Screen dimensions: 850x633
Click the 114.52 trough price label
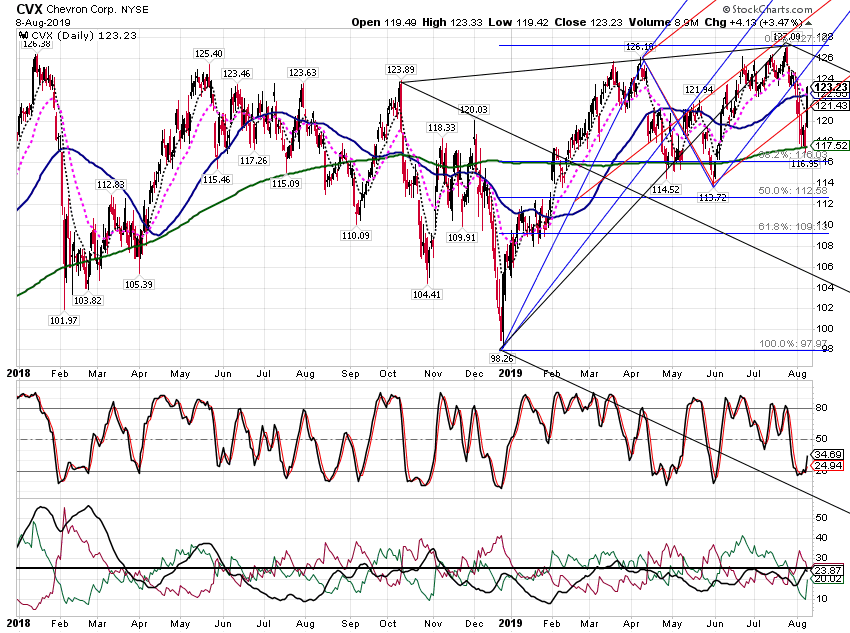tap(666, 189)
